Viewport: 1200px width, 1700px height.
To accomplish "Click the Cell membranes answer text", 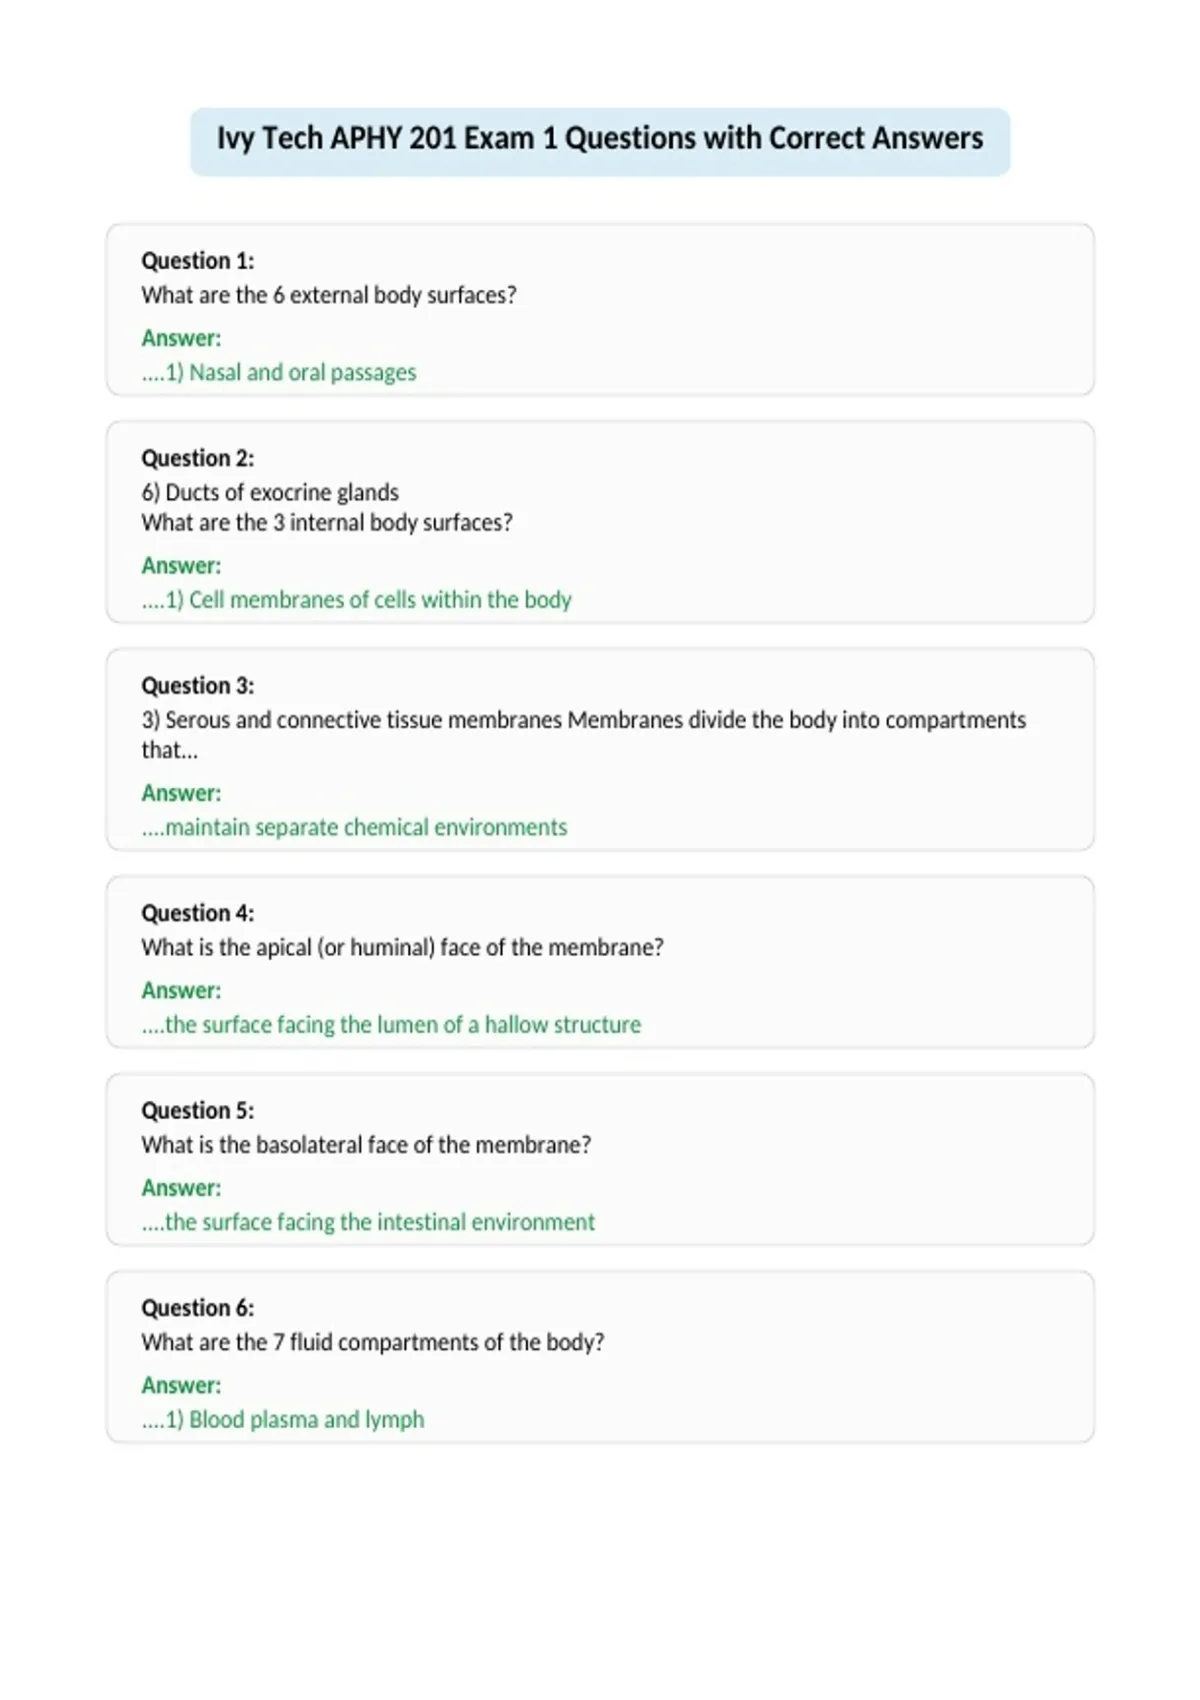I will coord(357,599).
